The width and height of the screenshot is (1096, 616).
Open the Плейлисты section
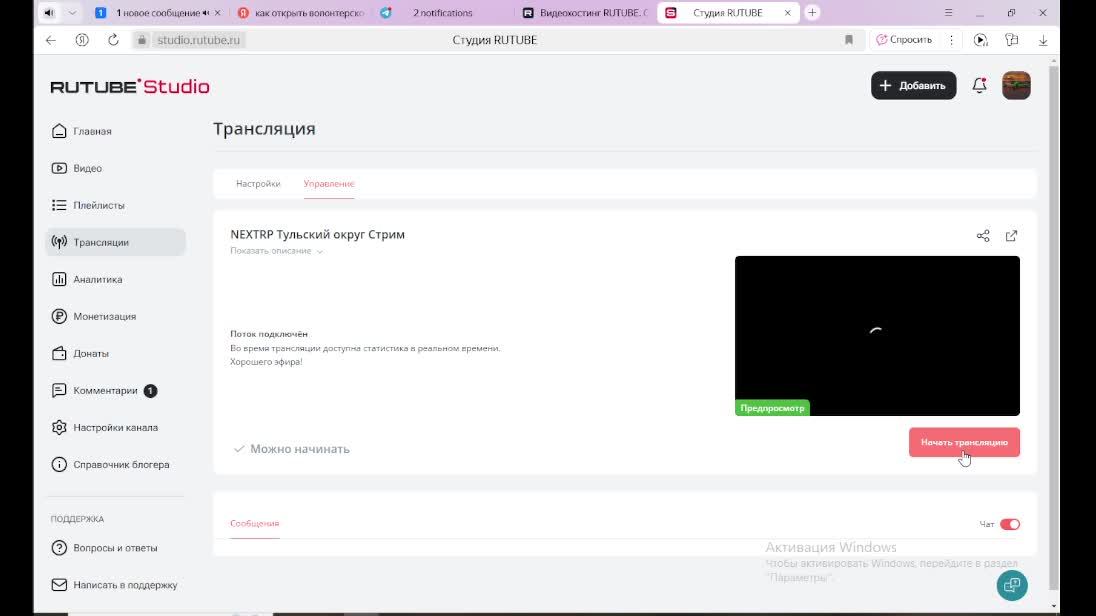coord(88,206)
